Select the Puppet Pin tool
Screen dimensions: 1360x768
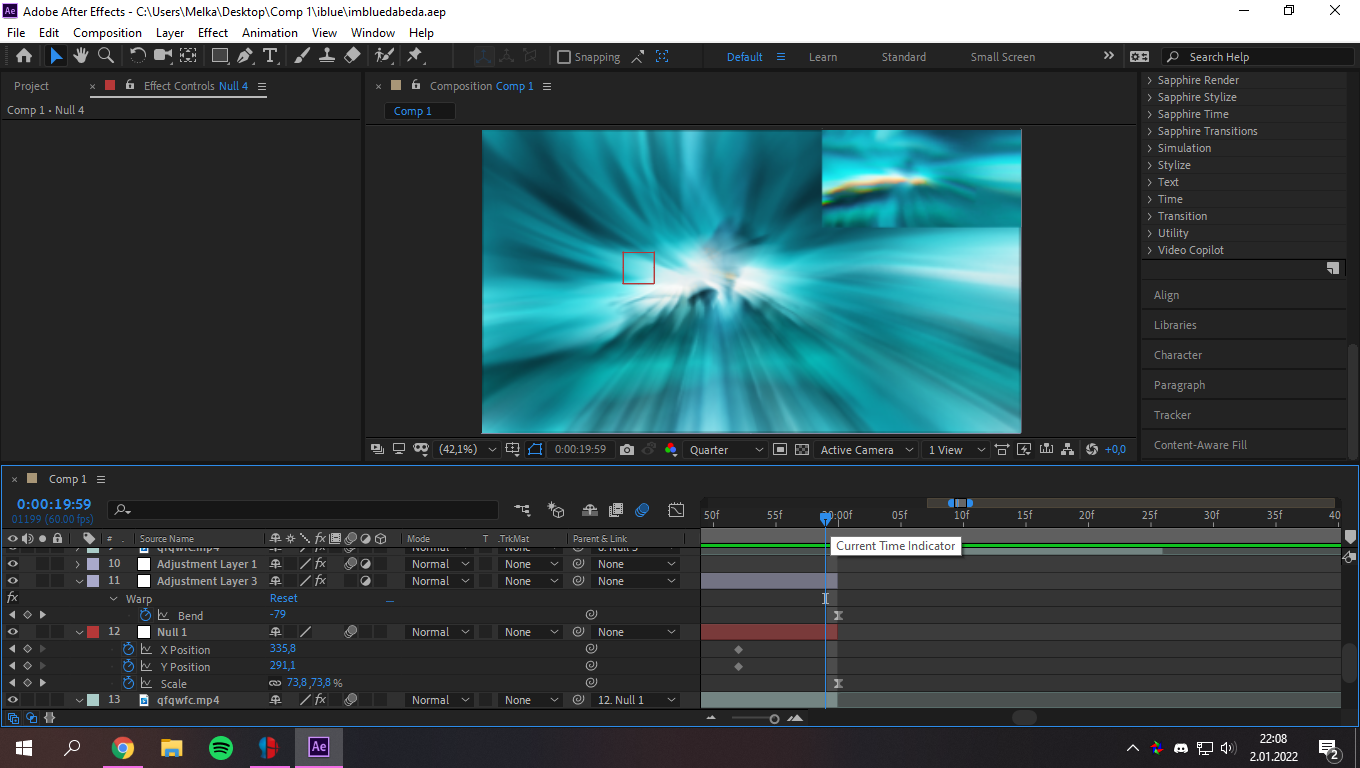(414, 57)
